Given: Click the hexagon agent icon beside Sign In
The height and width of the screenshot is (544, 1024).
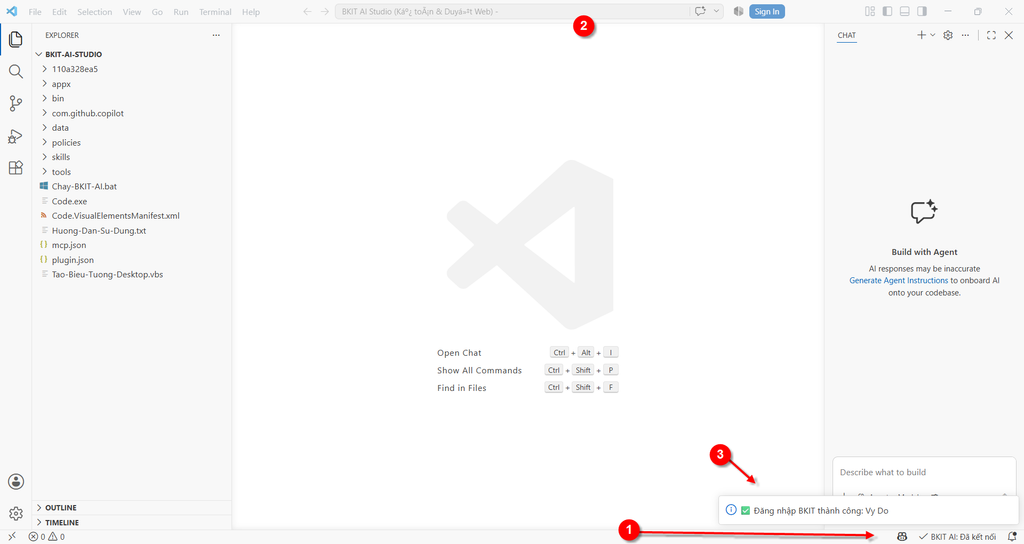Looking at the screenshot, I should click(739, 11).
